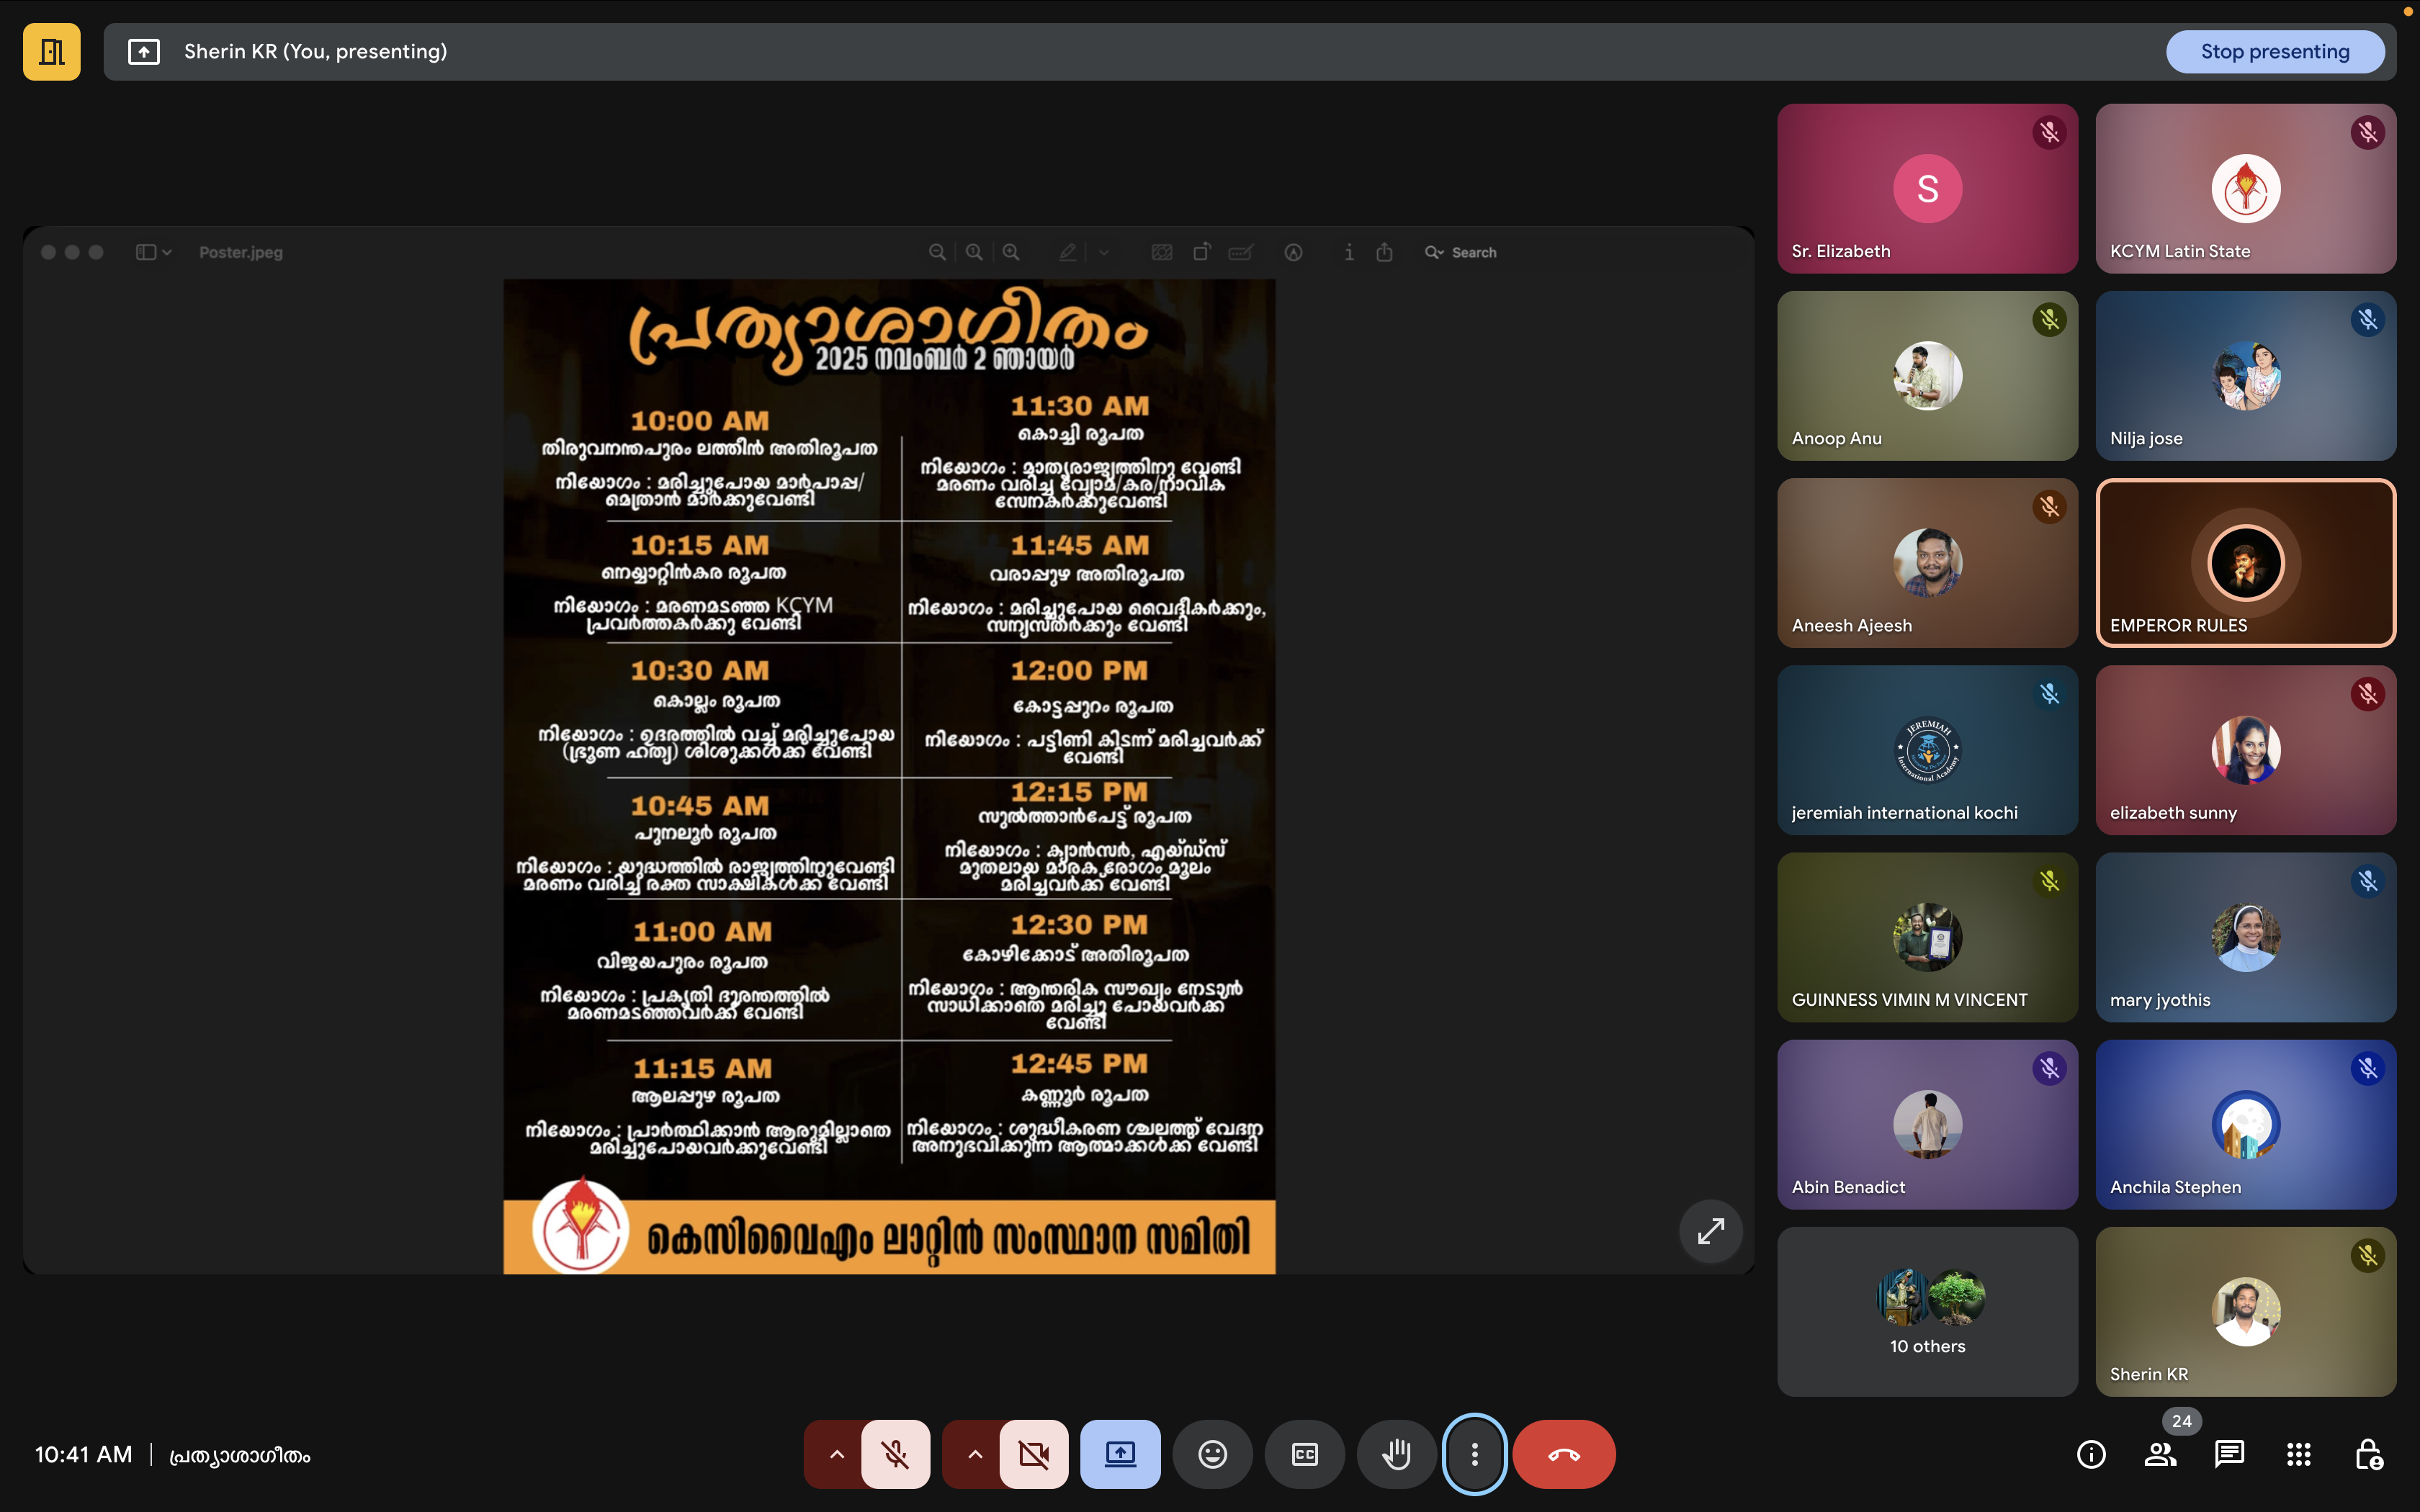This screenshot has width=2420, height=1512.
Task: Select Anchila Stephen participant tile
Action: click(2245, 1124)
